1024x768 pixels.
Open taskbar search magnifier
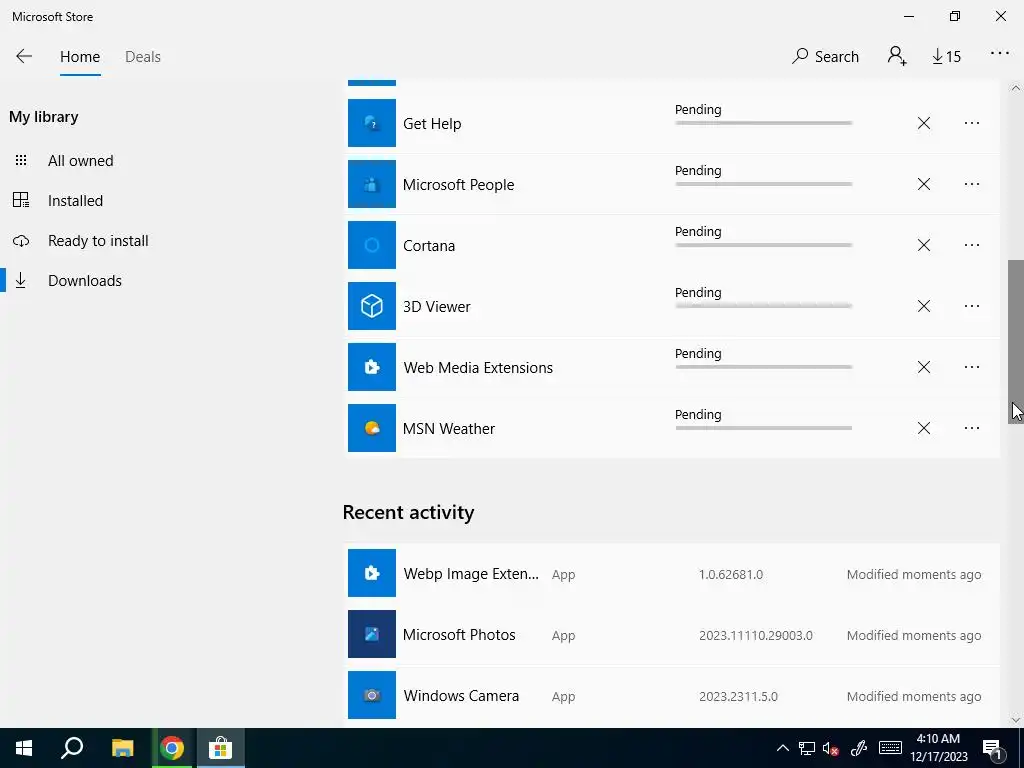(x=72, y=748)
